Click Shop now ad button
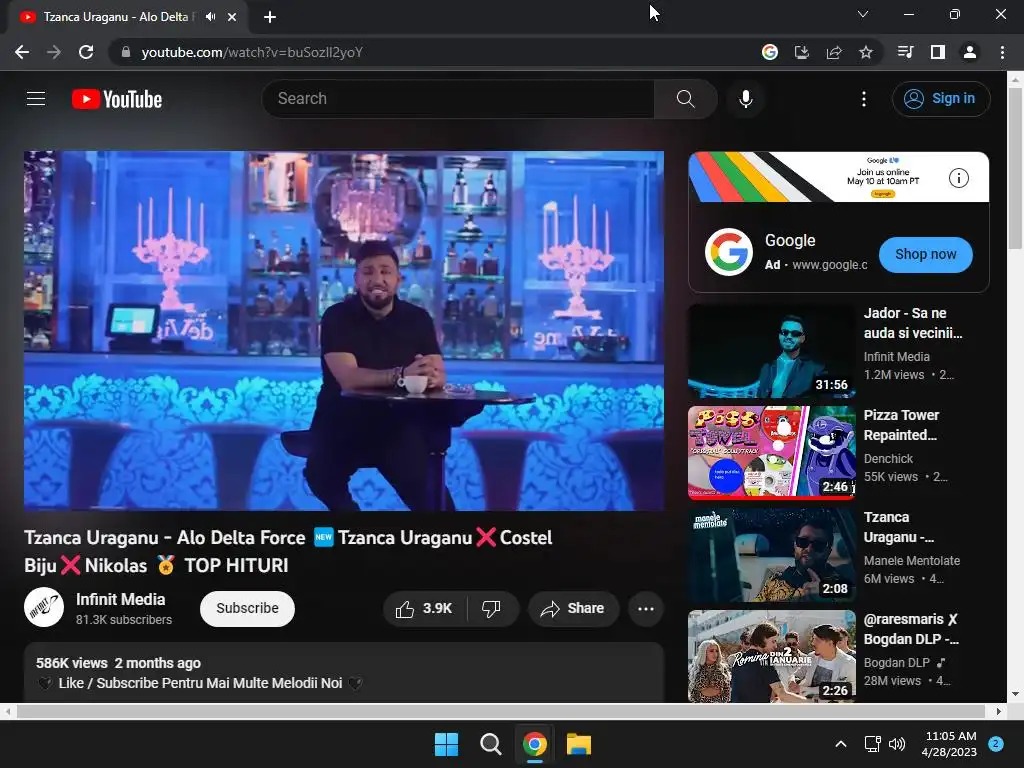 [x=925, y=255]
